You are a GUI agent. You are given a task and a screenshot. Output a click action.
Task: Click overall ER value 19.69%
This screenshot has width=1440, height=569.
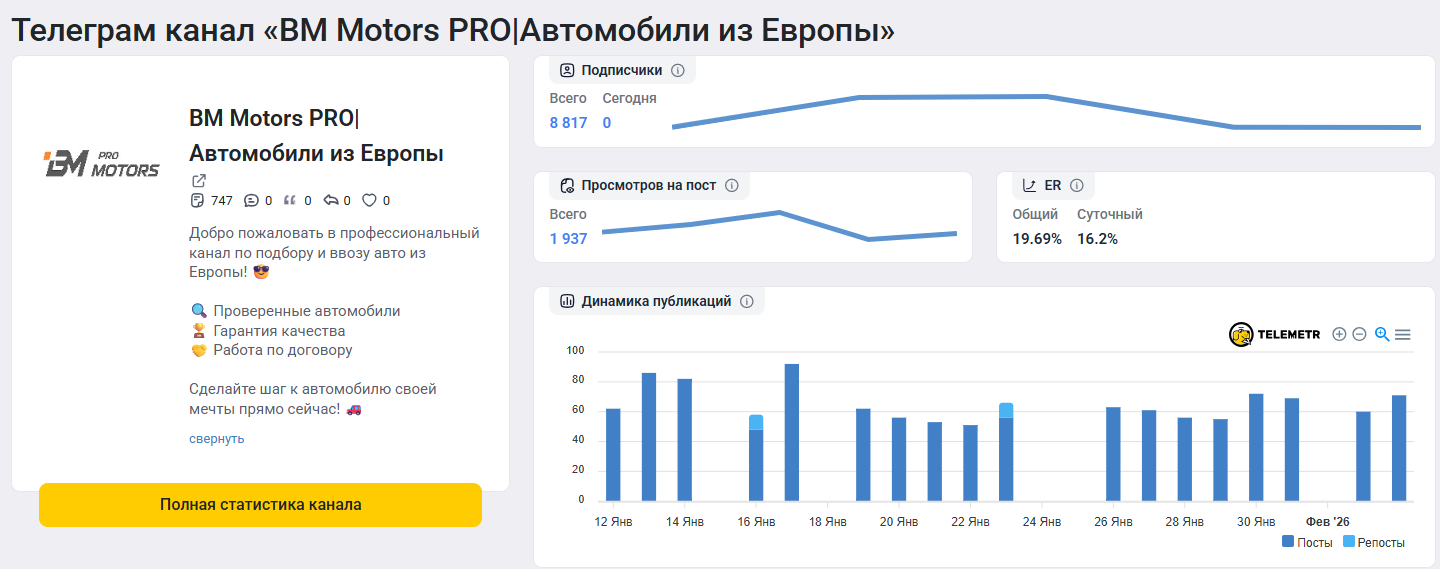click(1037, 239)
